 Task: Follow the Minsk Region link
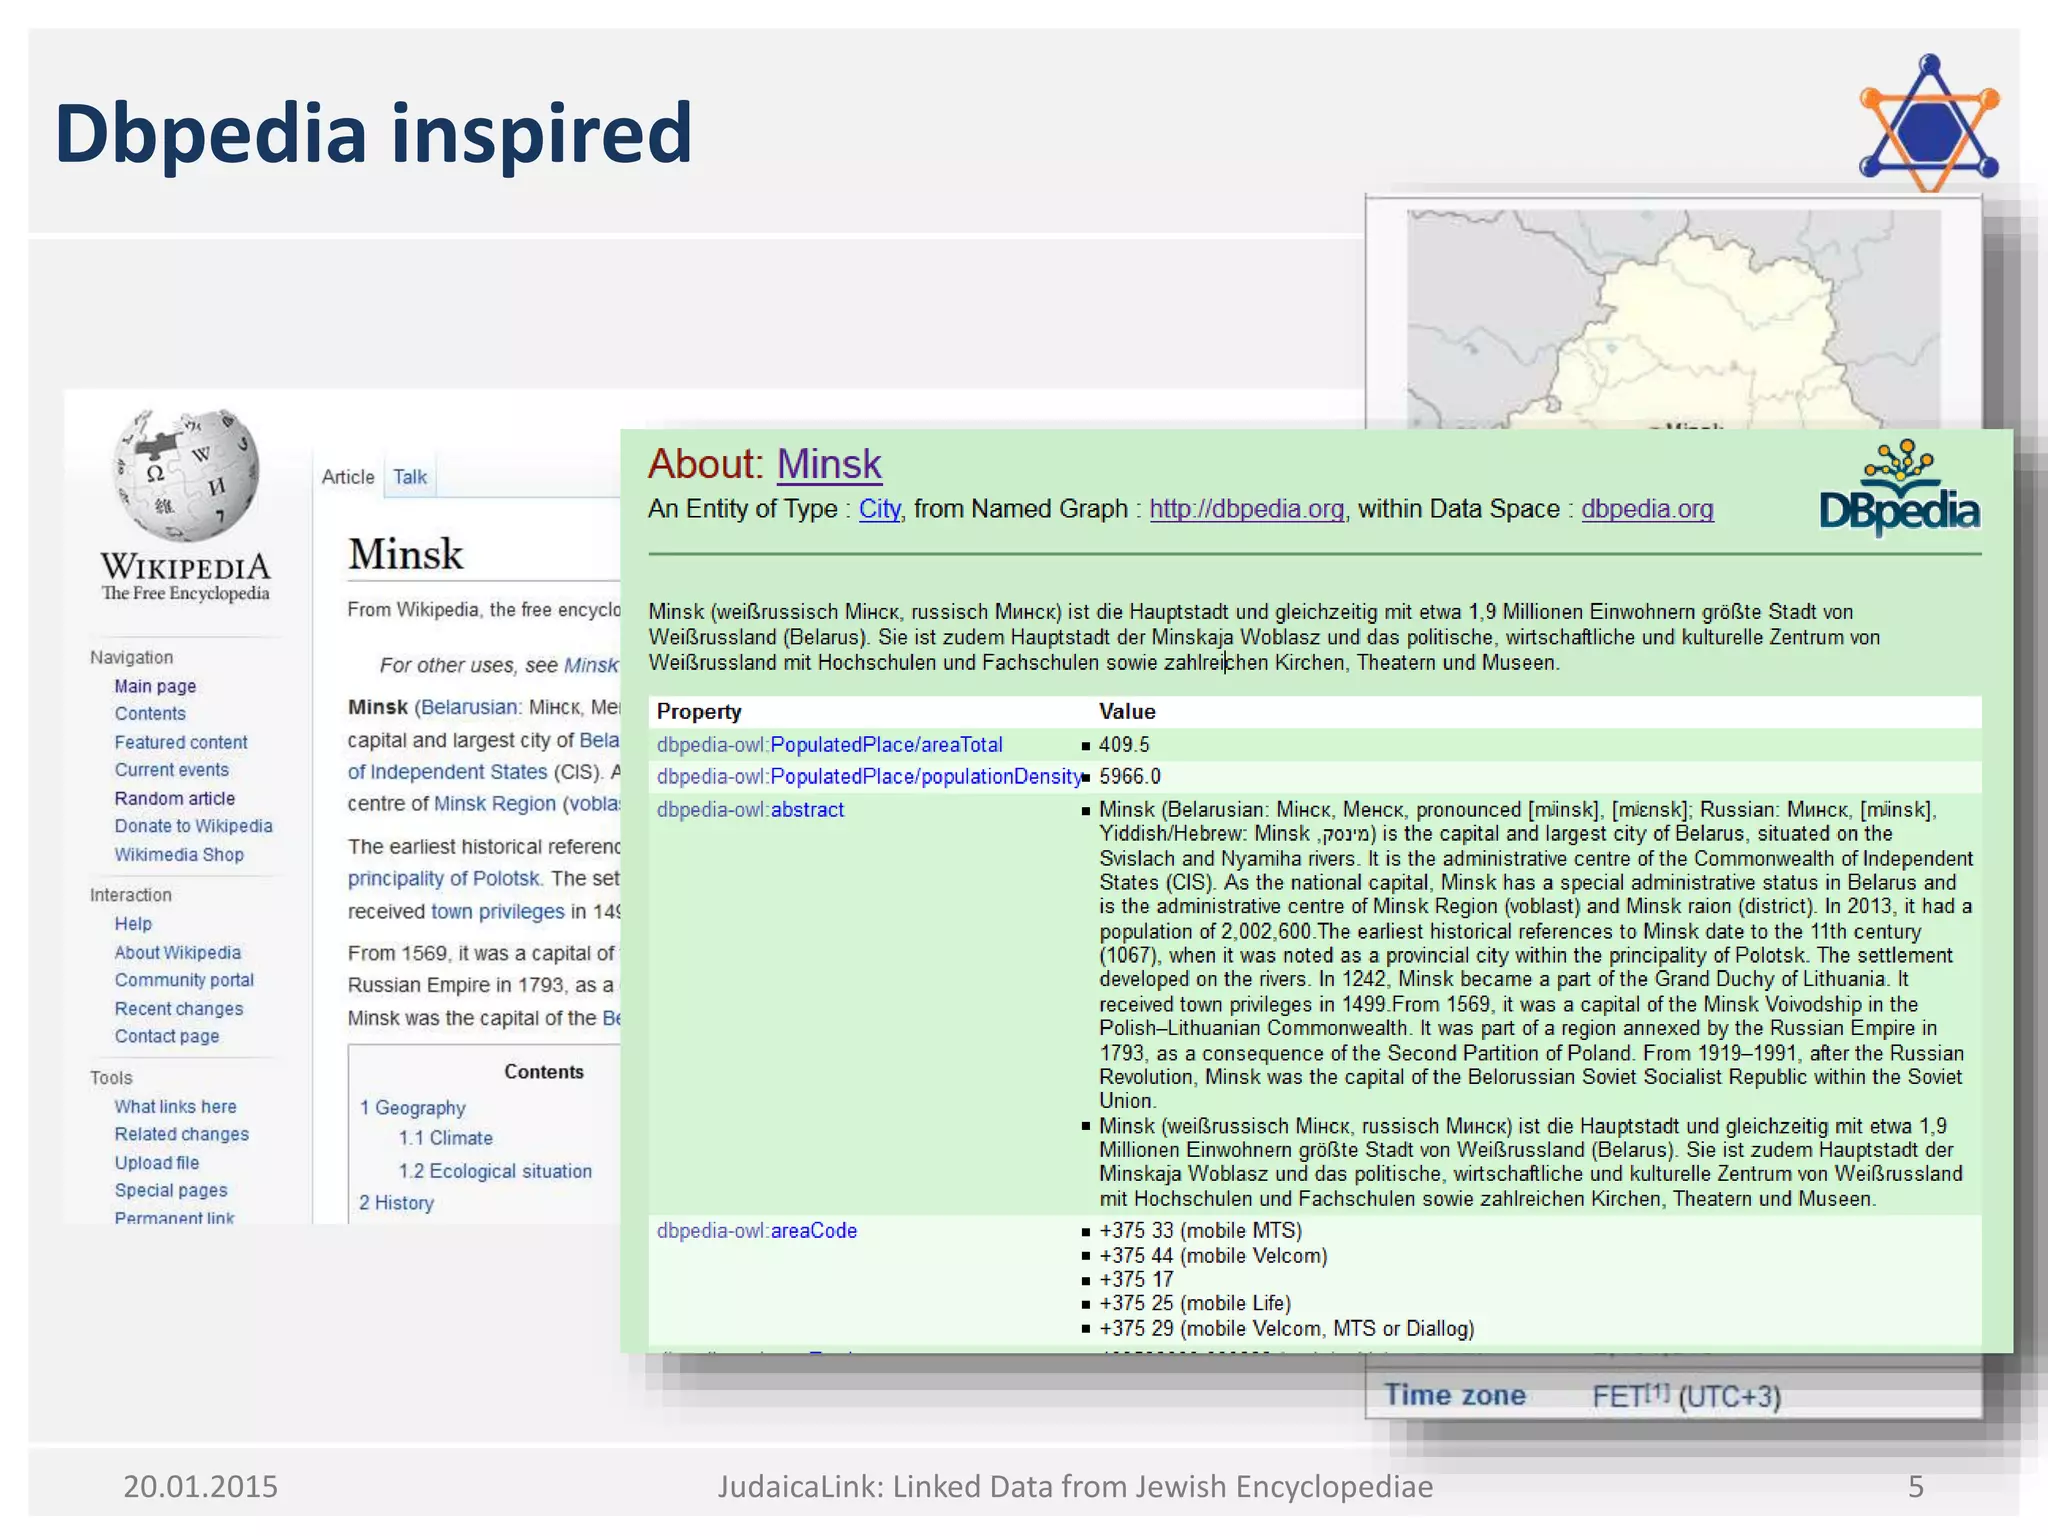495,804
